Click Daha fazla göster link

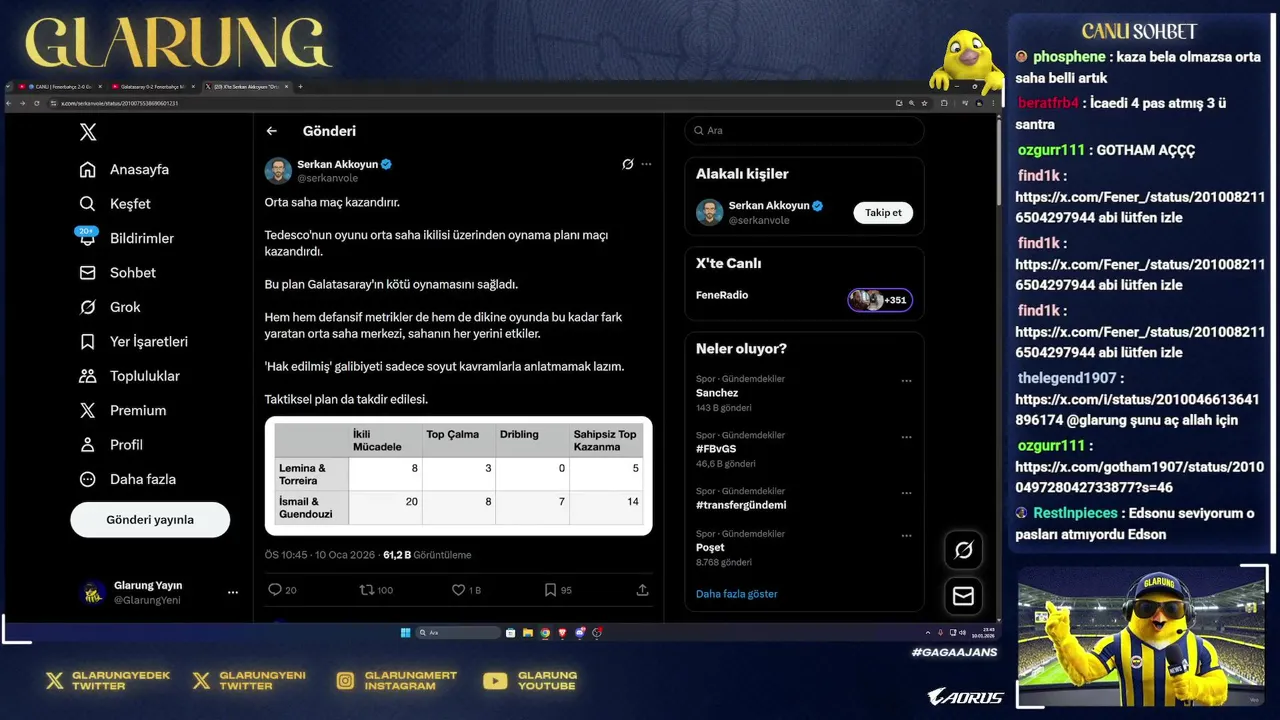tap(736, 594)
